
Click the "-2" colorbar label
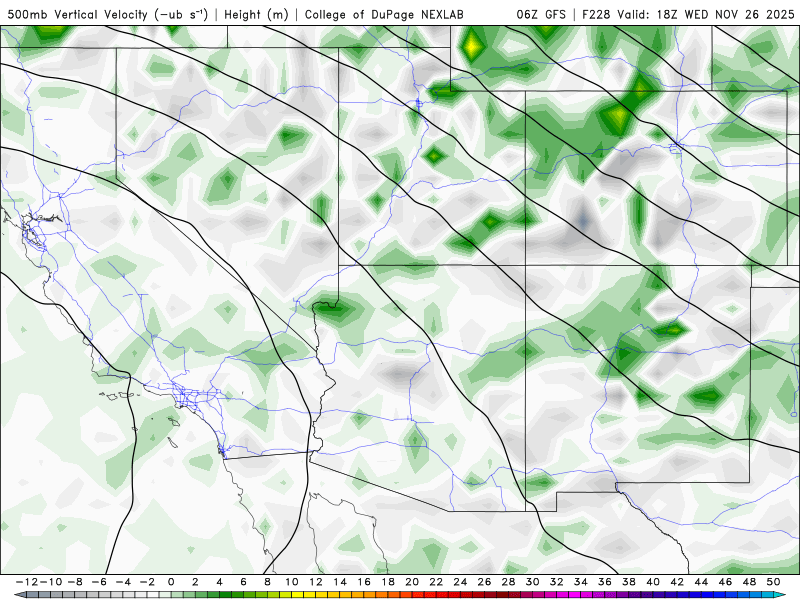tap(147, 582)
